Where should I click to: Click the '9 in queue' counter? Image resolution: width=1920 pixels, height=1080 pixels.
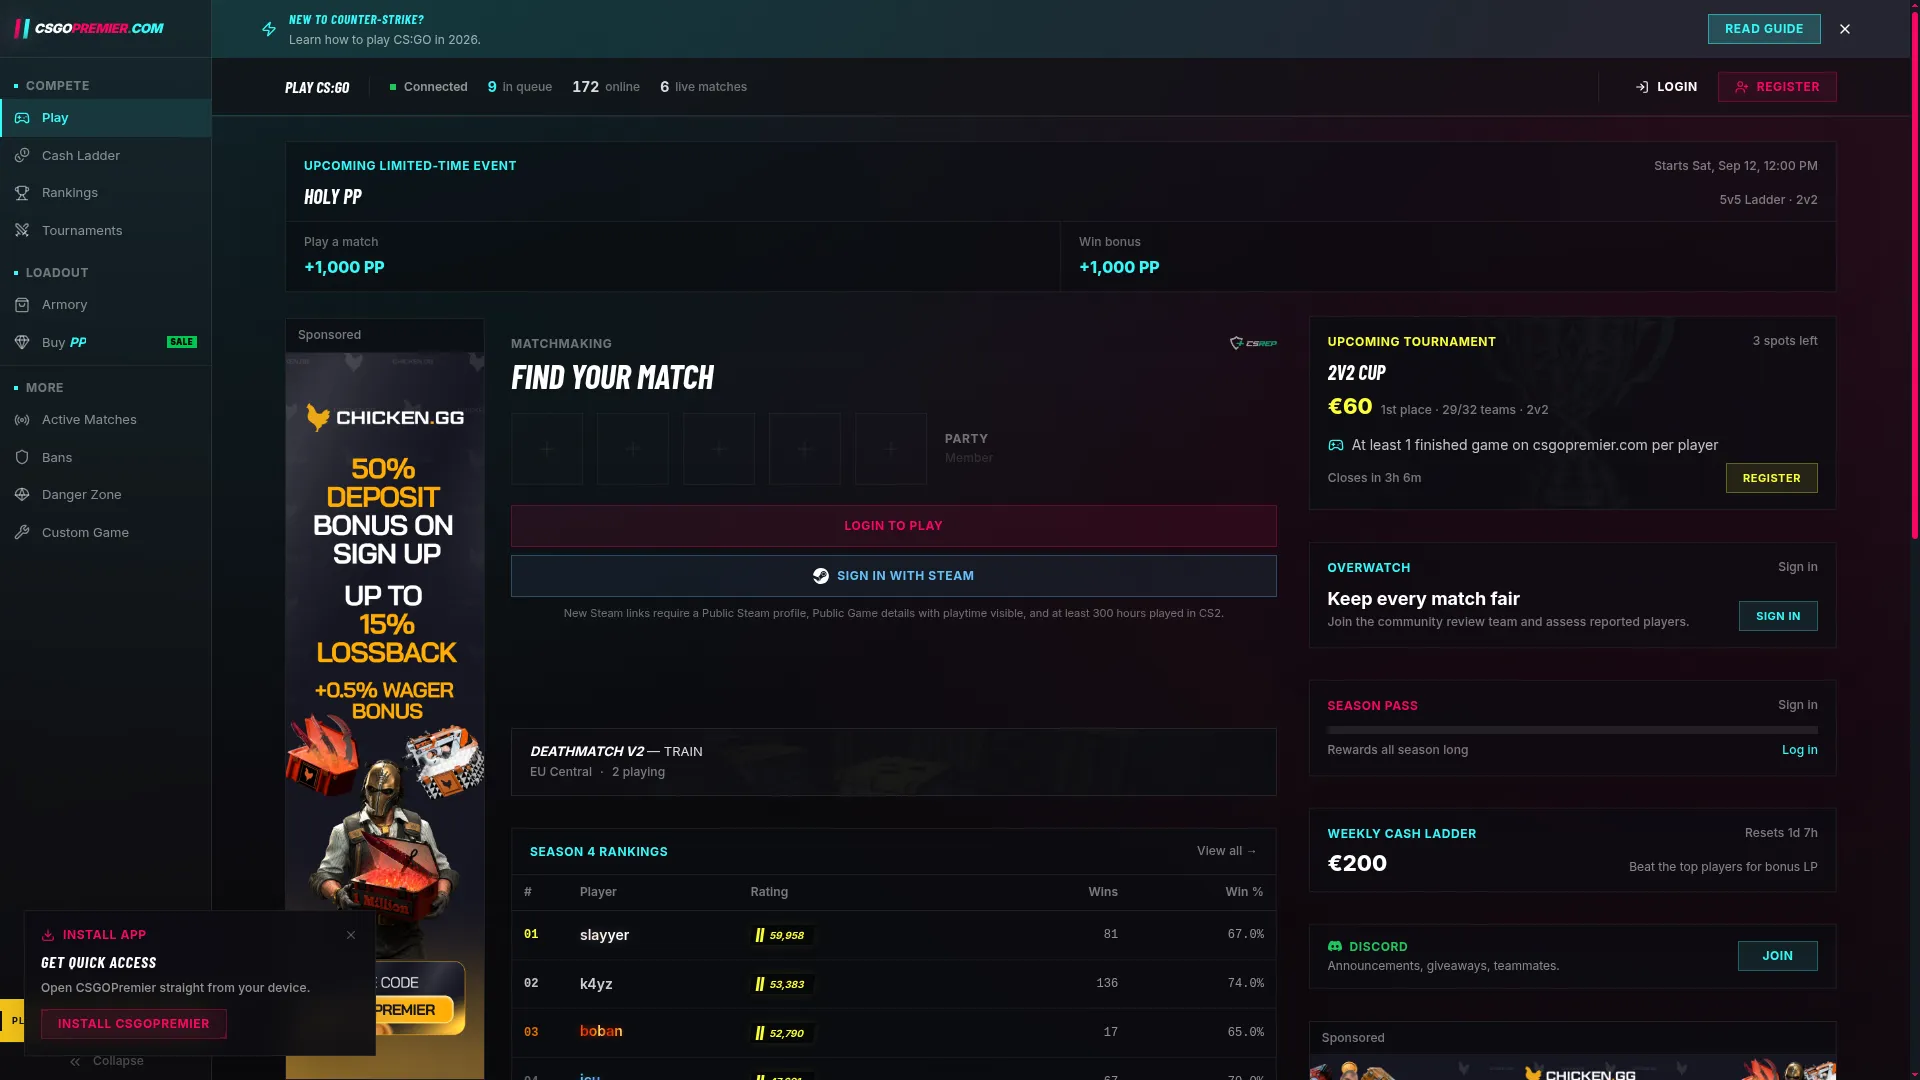point(520,87)
